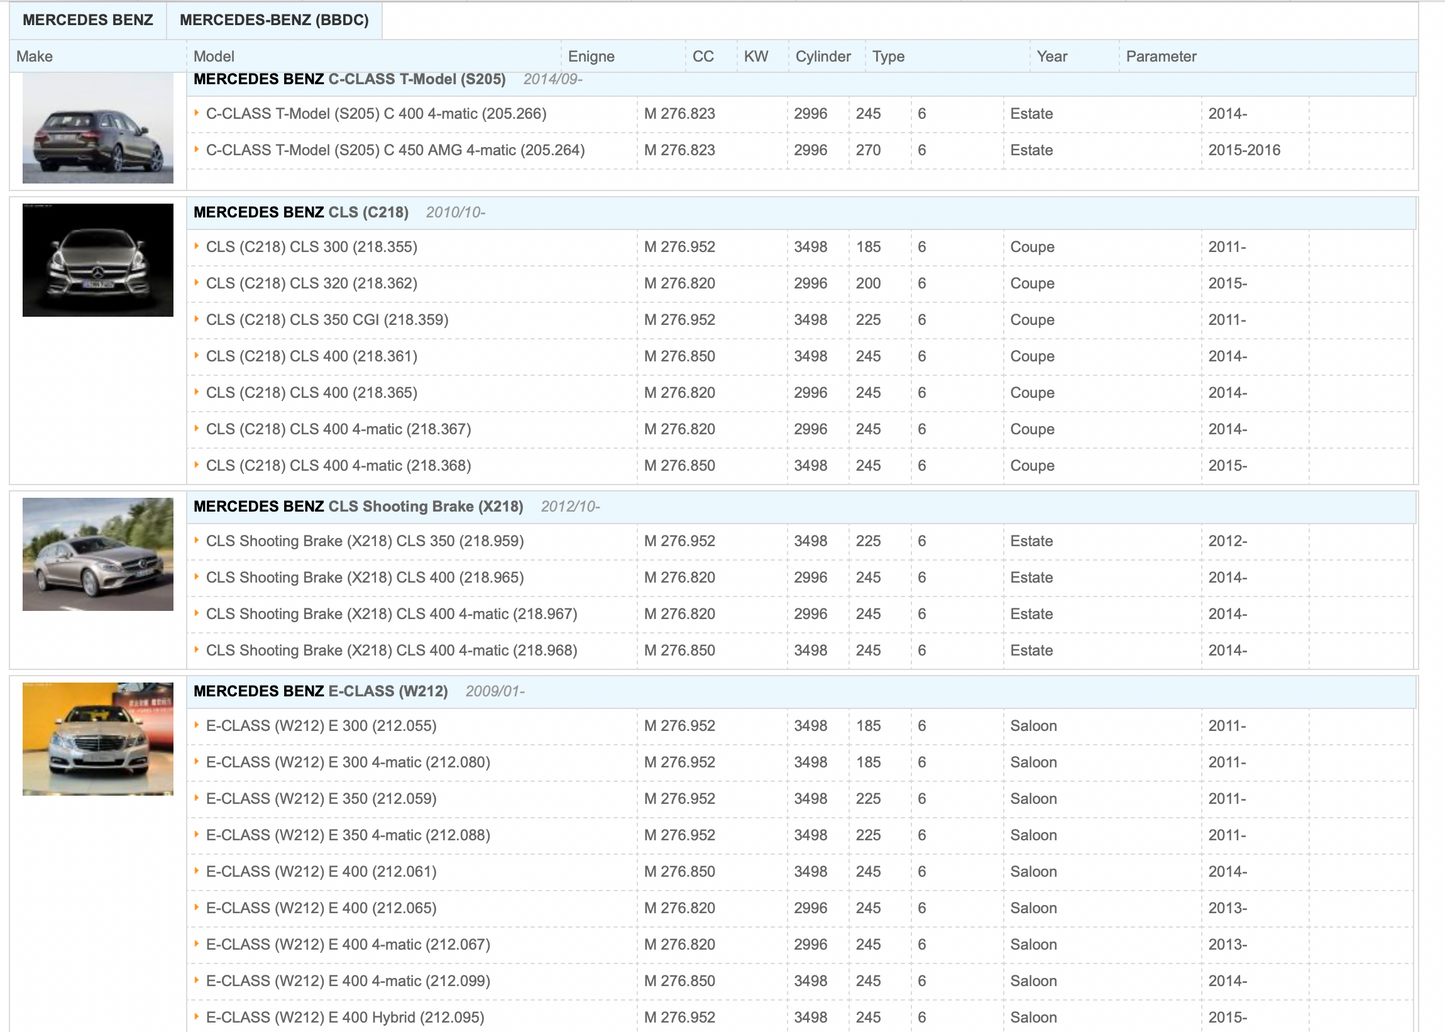Open E 400 Hybrid (212.095) model row
The width and height of the screenshot is (1445, 1032).
(345, 1018)
